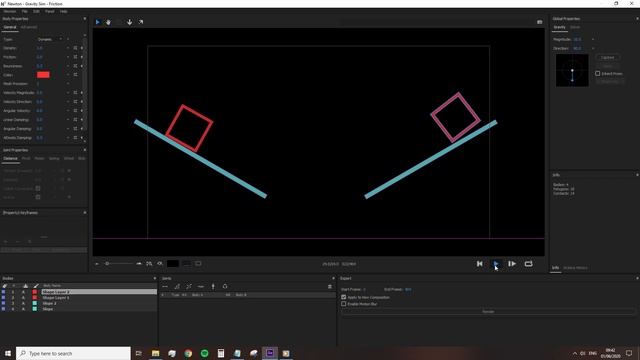Click the Bounciness value field
Screen dimensions: 640x360
click(40, 66)
